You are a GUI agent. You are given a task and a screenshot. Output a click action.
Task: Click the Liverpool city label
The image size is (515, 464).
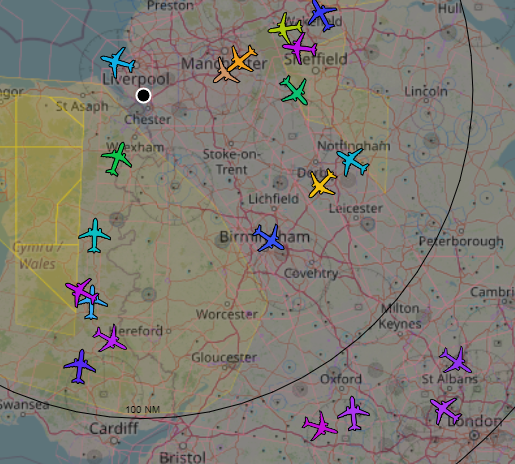[136, 79]
